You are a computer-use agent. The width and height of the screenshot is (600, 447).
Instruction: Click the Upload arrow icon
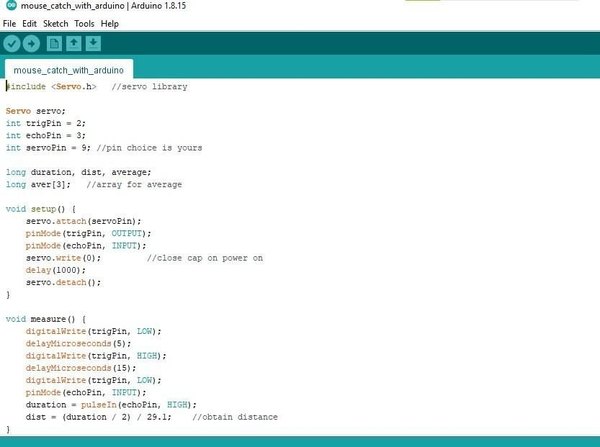pyautogui.click(x=31, y=44)
